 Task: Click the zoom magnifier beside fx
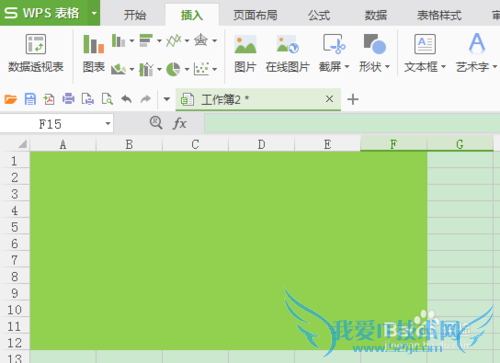(156, 123)
